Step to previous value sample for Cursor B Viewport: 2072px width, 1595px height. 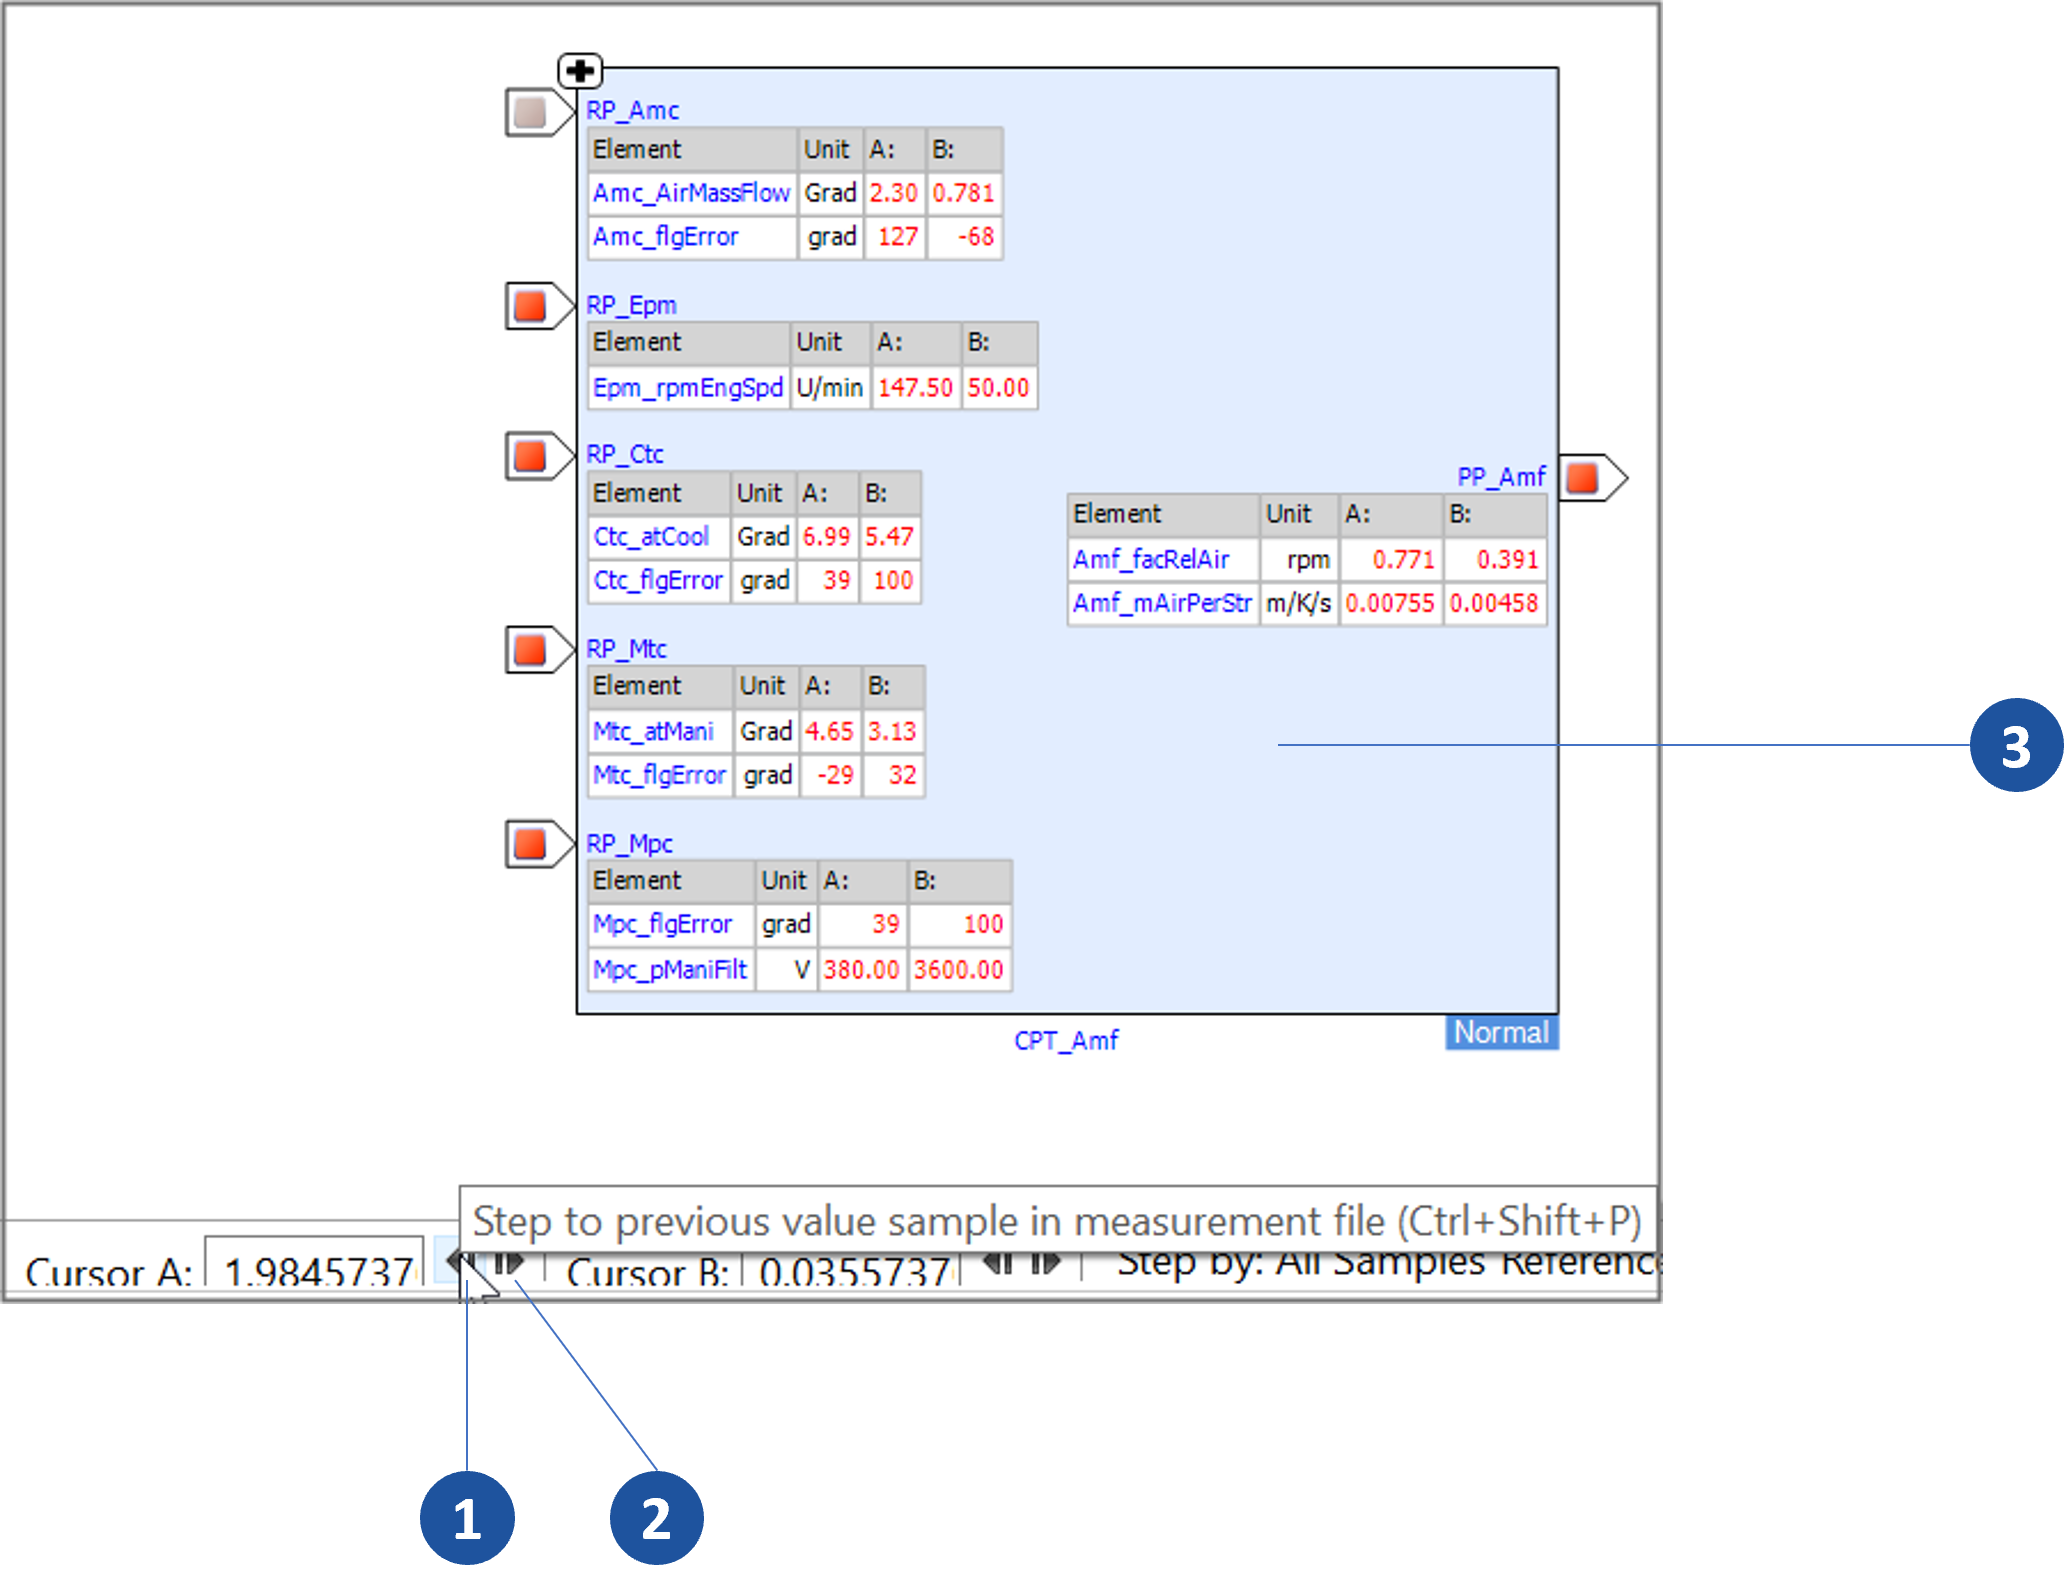coord(996,1263)
